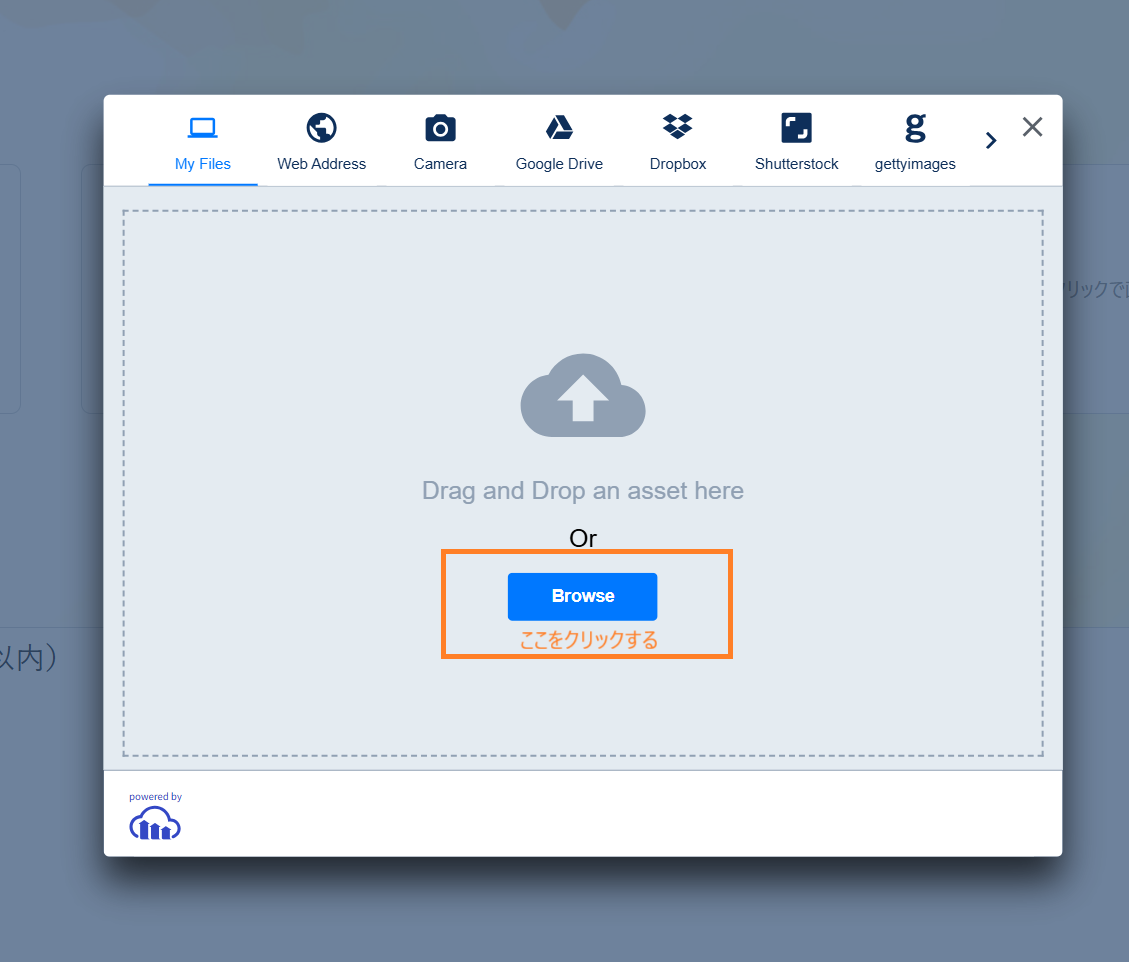Click the Dropbox box logo icon

(x=678, y=127)
